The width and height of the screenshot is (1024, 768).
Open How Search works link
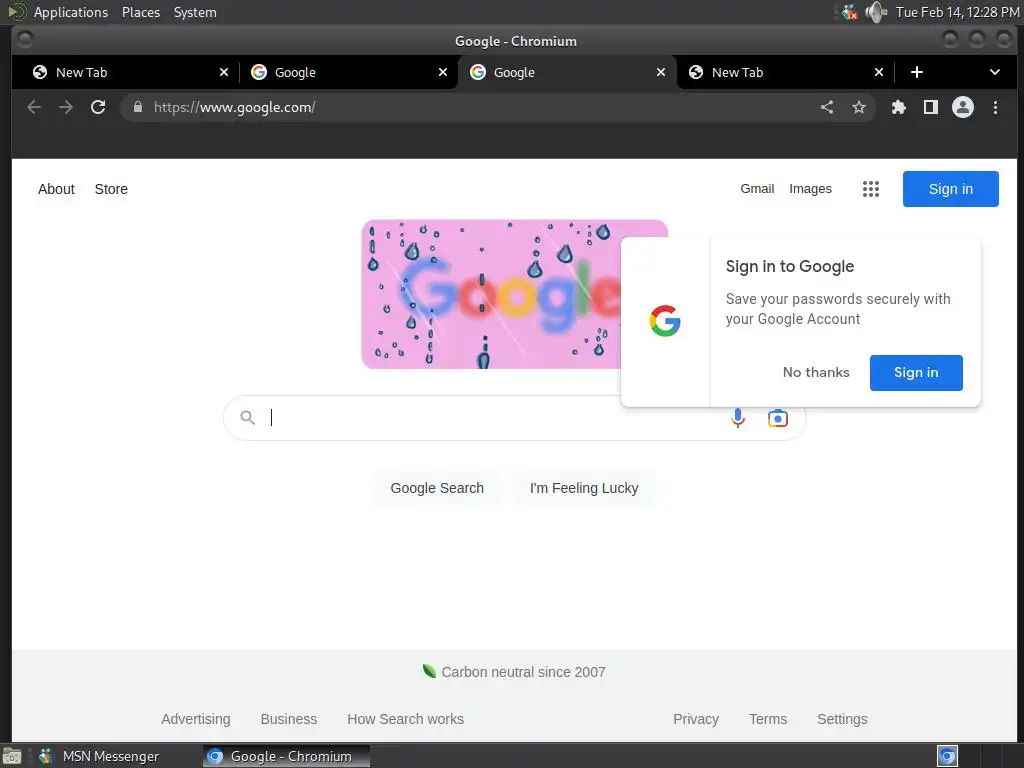tap(405, 719)
